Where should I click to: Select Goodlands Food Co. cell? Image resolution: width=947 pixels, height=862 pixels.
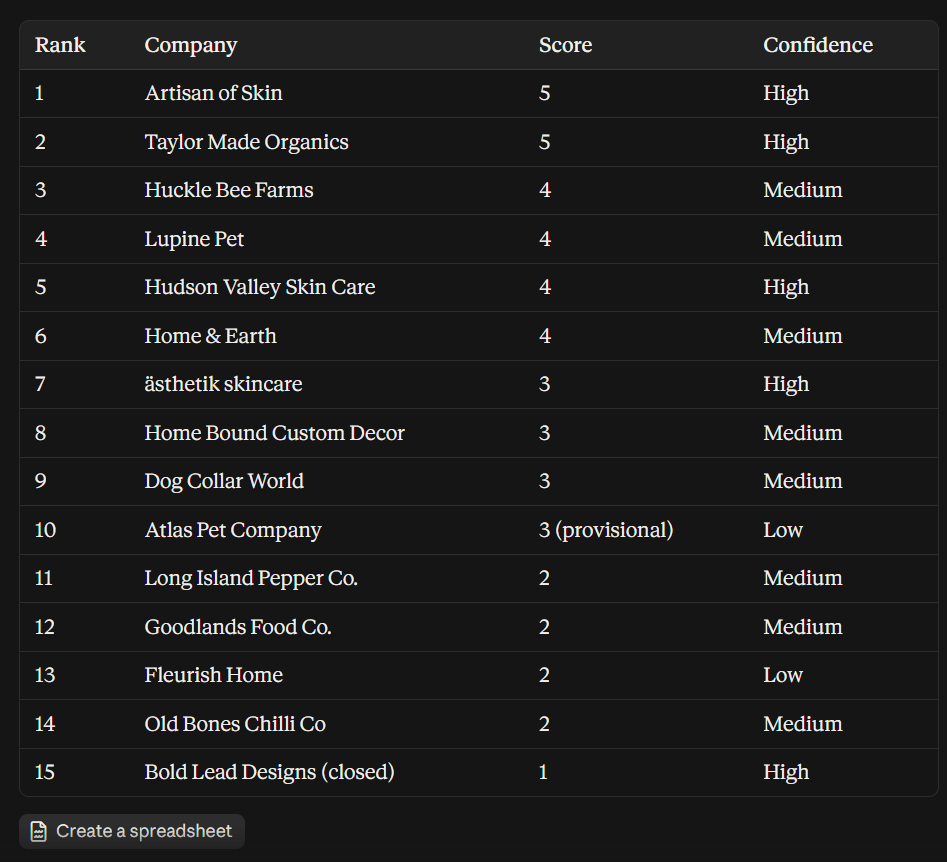pyautogui.click(x=238, y=627)
